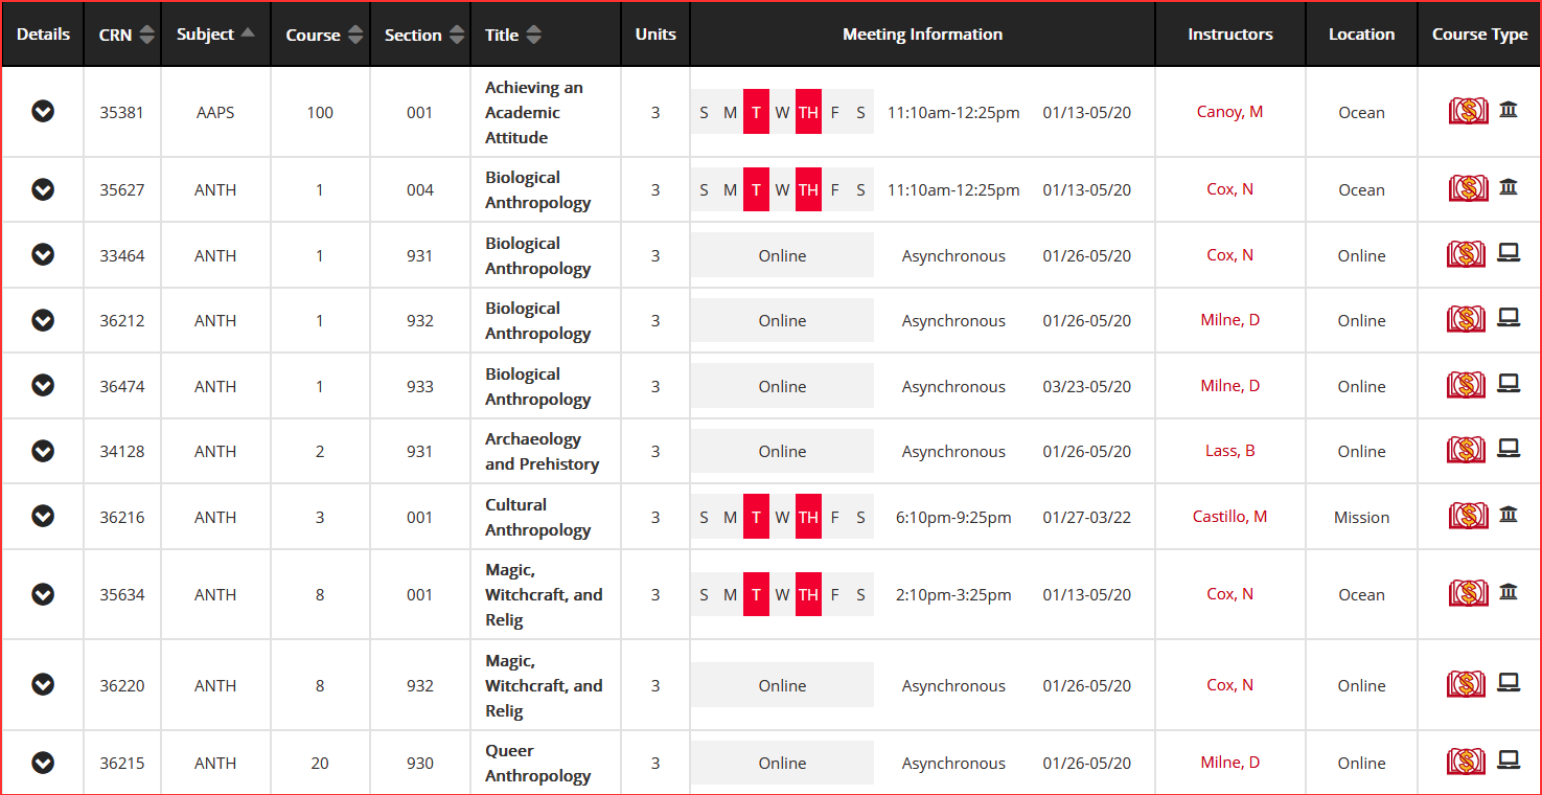Open instructor link Canoy, M
Viewport: 1542px width, 795px height.
pos(1229,112)
